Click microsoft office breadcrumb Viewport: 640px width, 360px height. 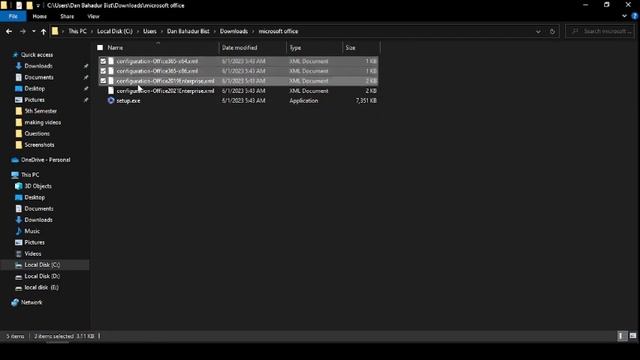coord(278,31)
